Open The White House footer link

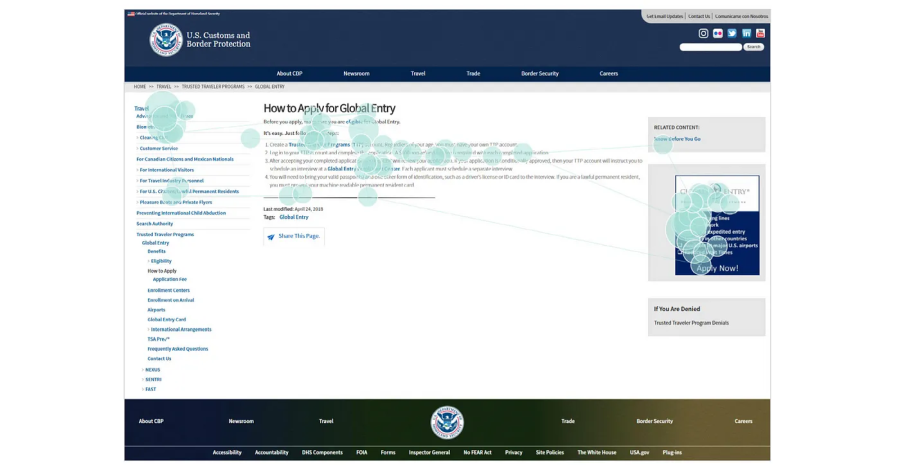[596, 452]
